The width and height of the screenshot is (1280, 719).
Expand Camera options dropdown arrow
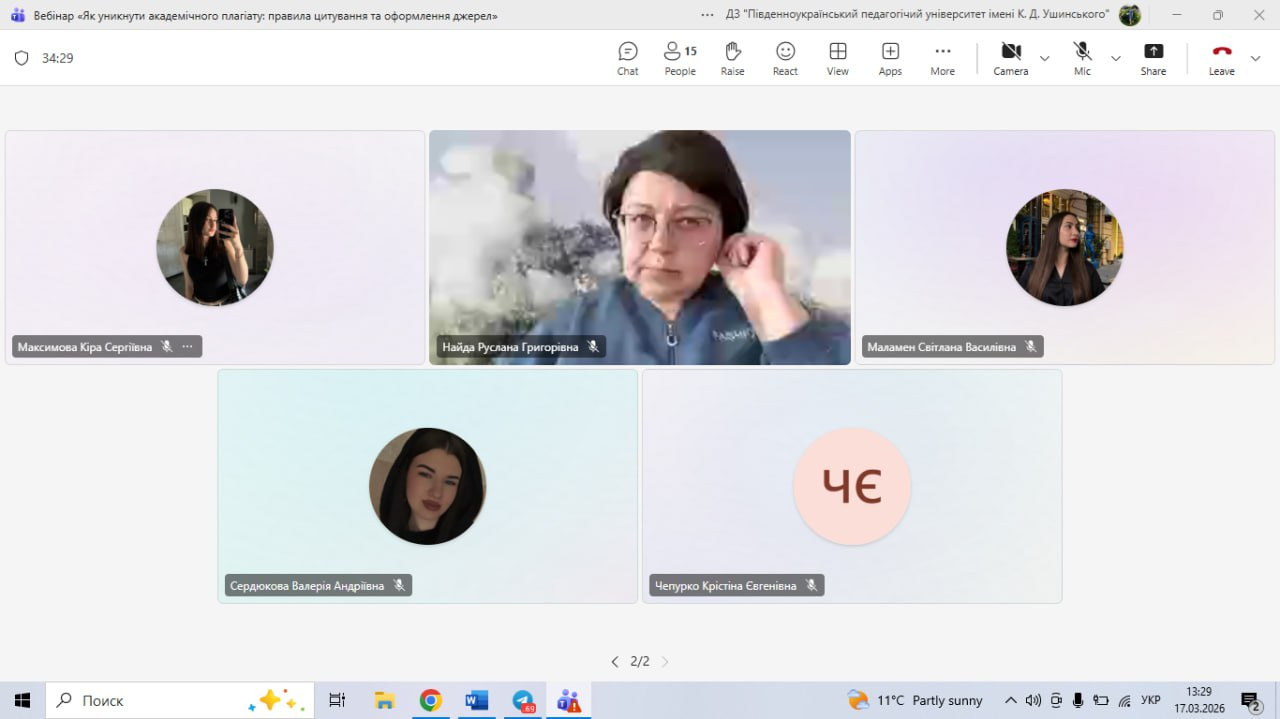pos(1045,58)
